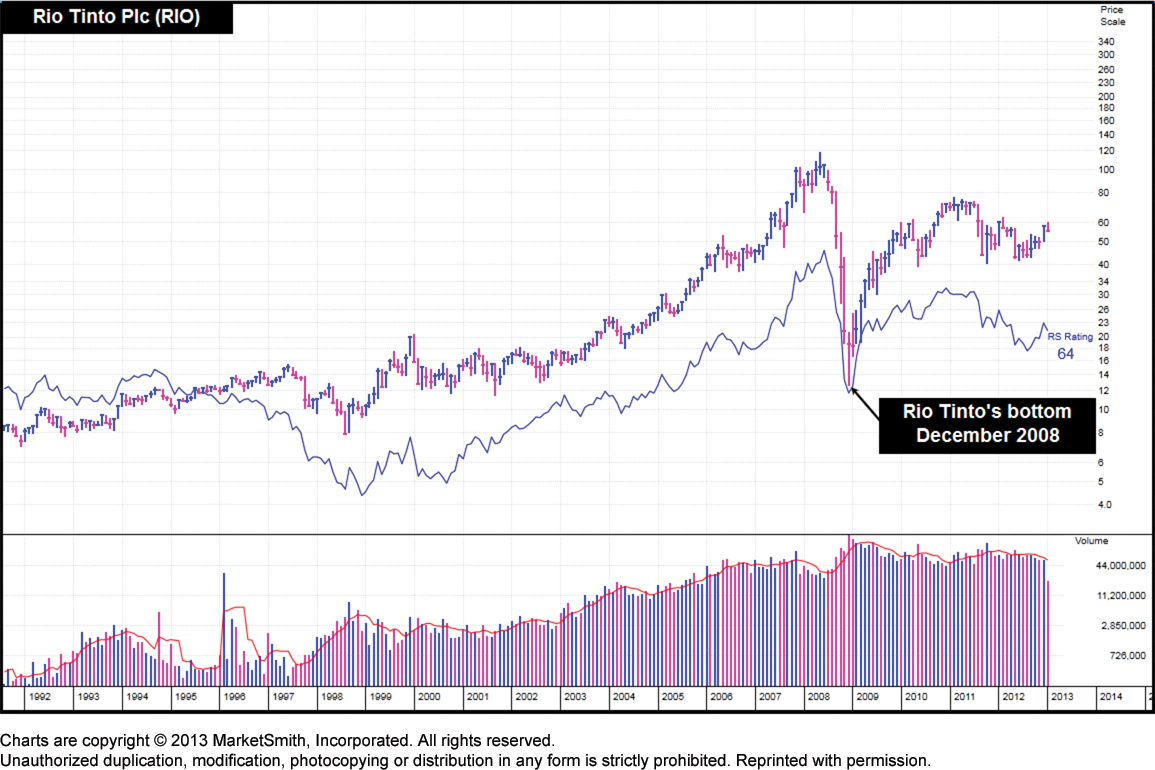Click the RS Rating value 64
The image size is (1155, 770).
click(1065, 354)
